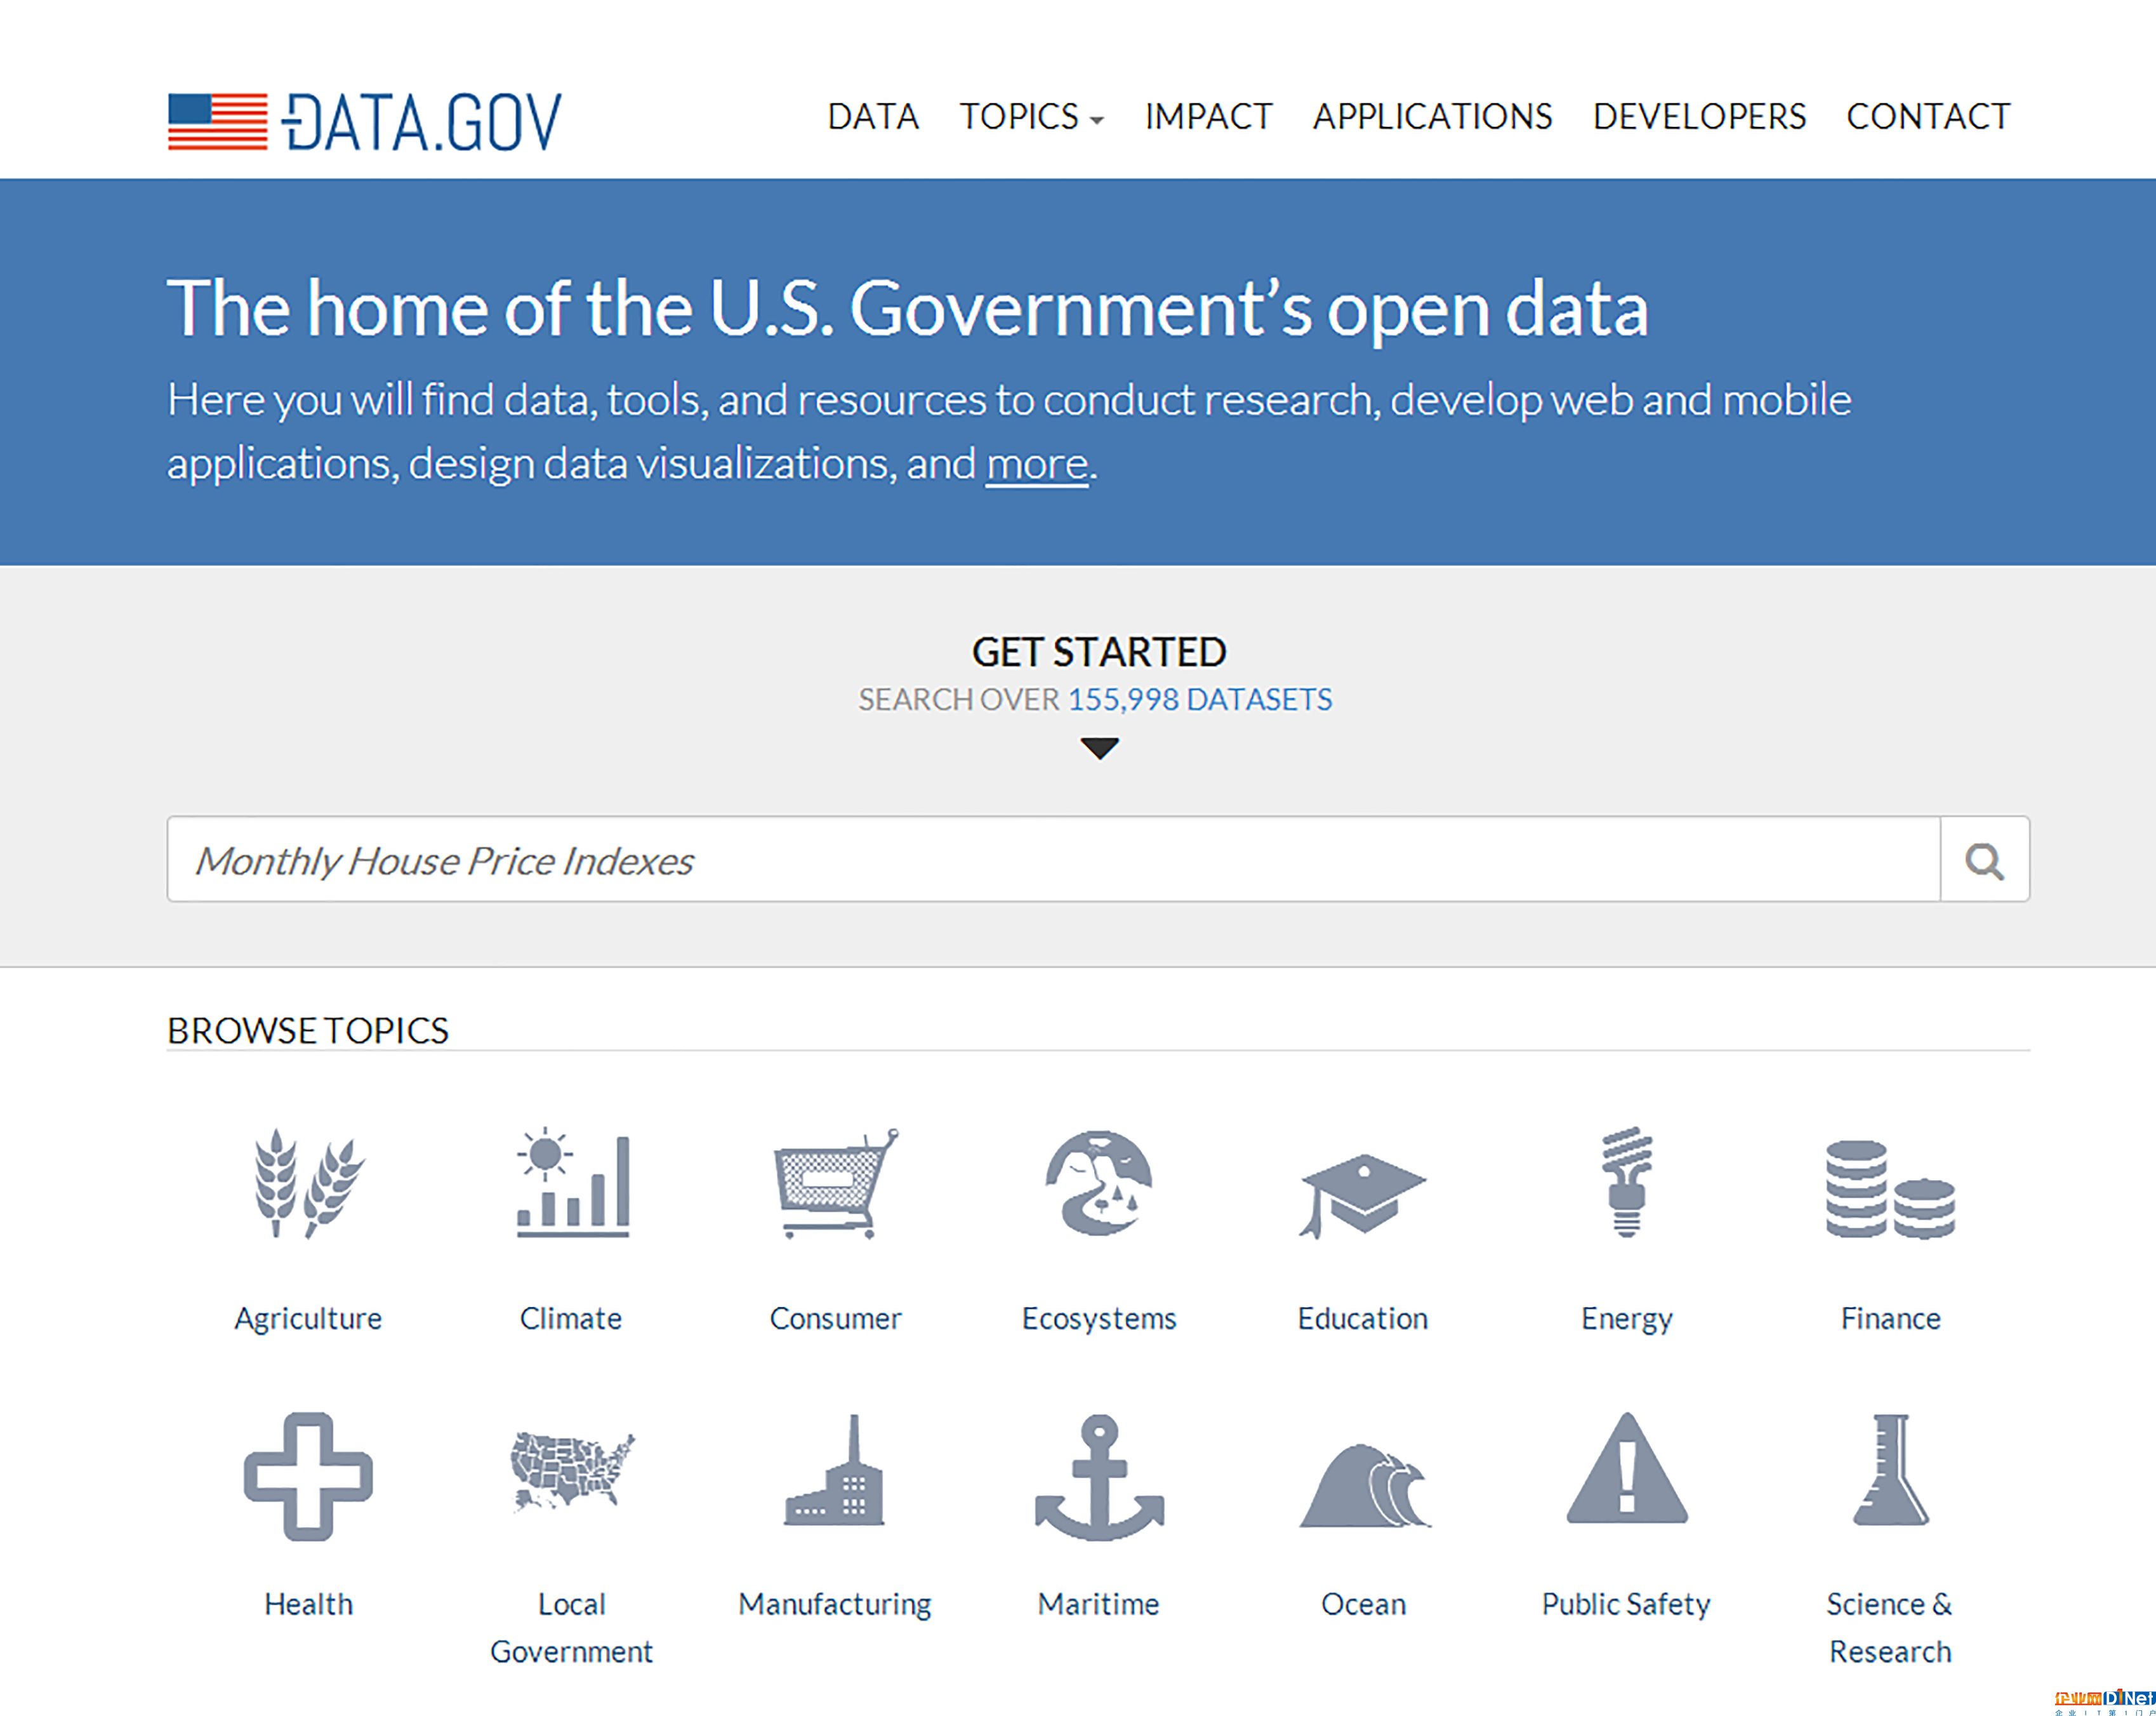Go to the IMPACT page
Viewport: 2156px width, 1716px height.
[1208, 117]
